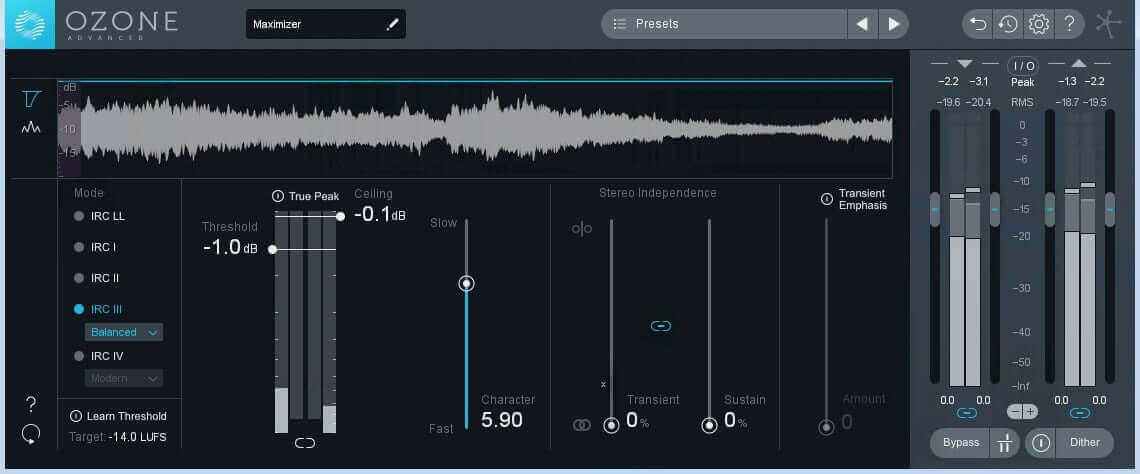Click the Character slider handle

pos(467,284)
